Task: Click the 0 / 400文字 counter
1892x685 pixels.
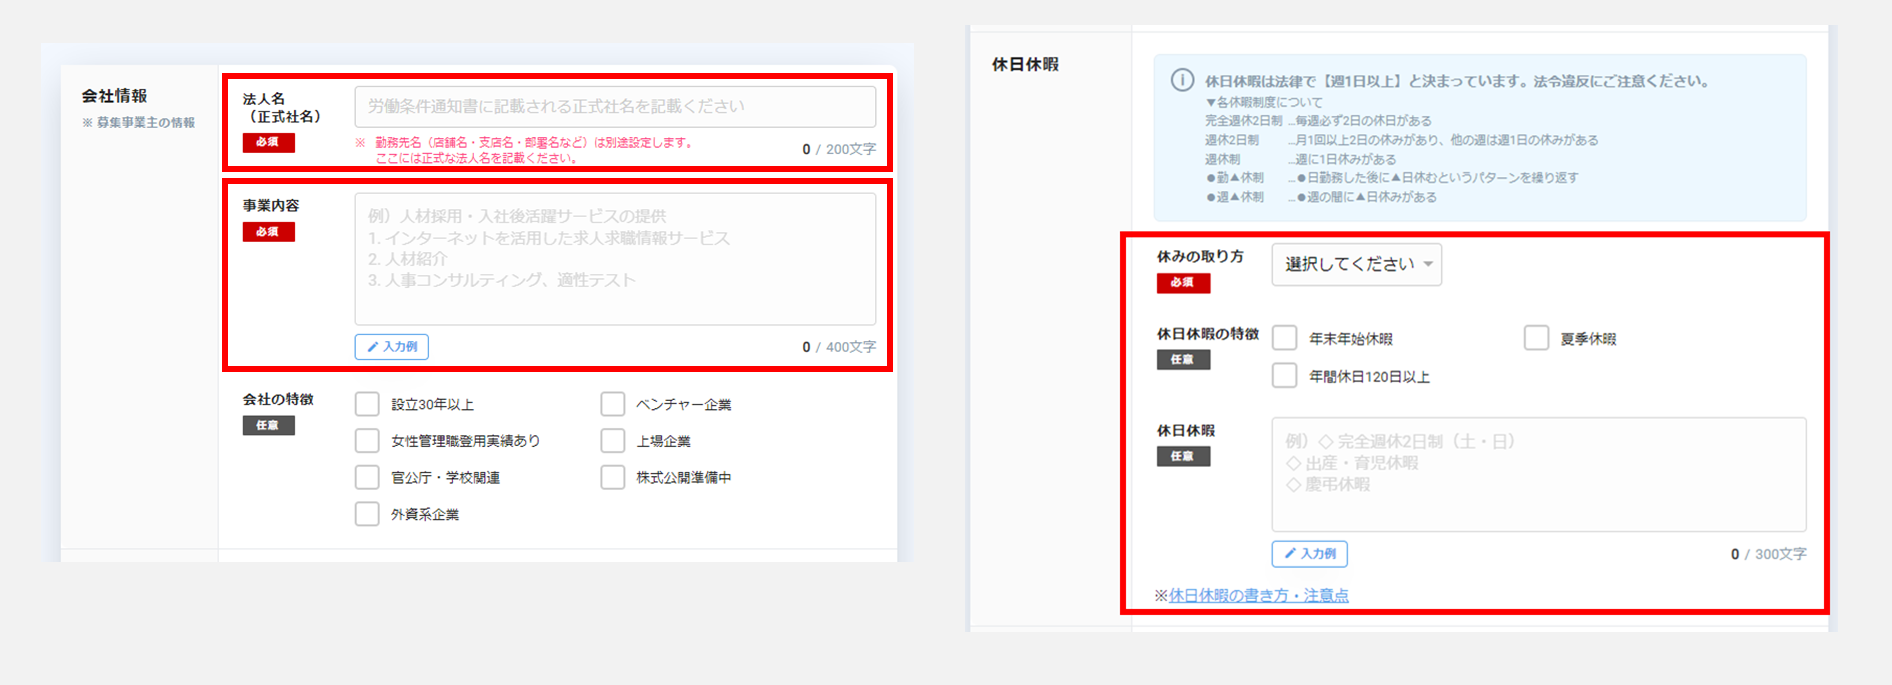Action: click(838, 347)
